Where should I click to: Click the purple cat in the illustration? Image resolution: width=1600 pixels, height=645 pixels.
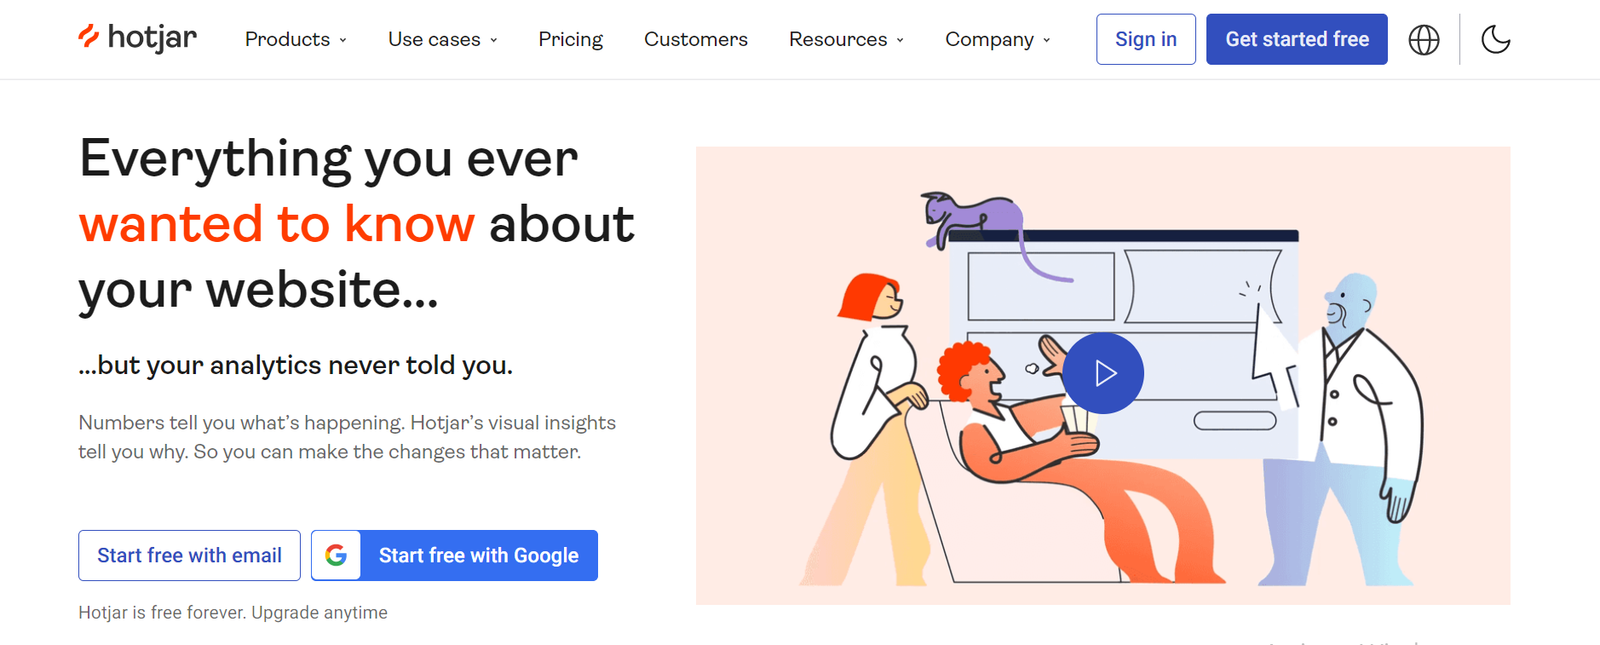pyautogui.click(x=972, y=218)
